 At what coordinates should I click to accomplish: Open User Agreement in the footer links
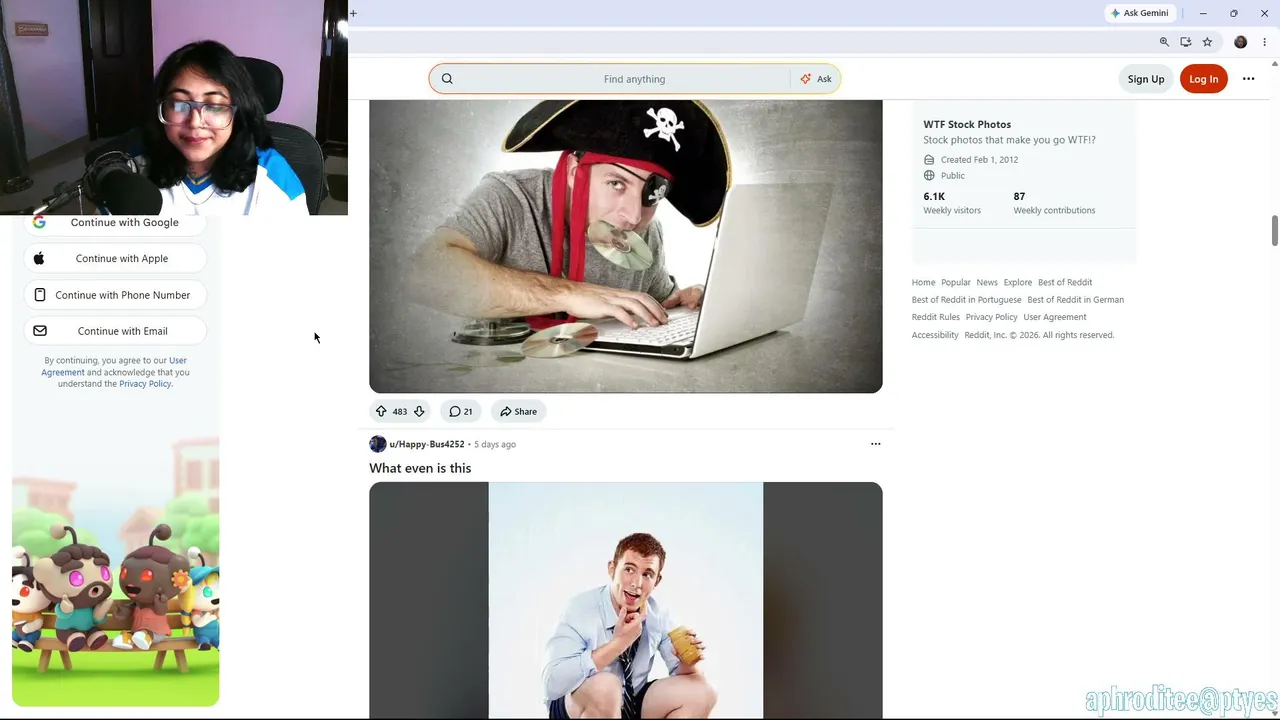[1055, 317]
